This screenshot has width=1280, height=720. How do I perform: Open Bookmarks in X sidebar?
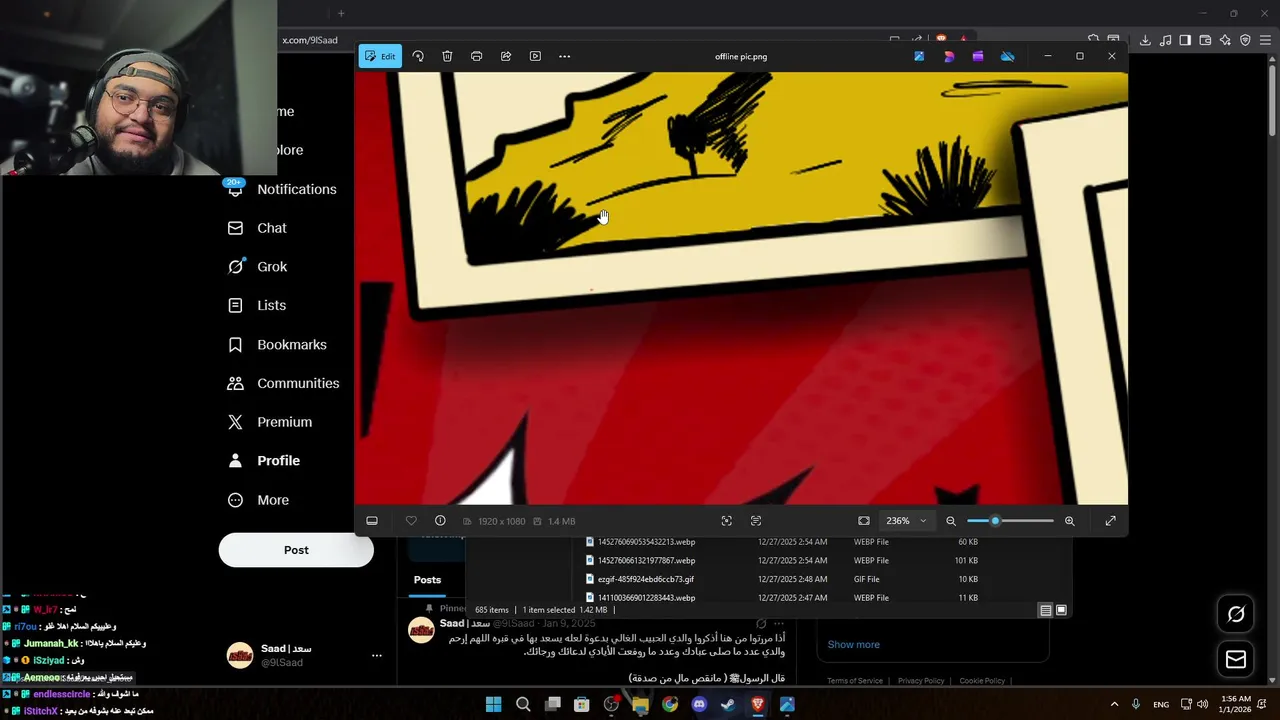[x=277, y=344]
